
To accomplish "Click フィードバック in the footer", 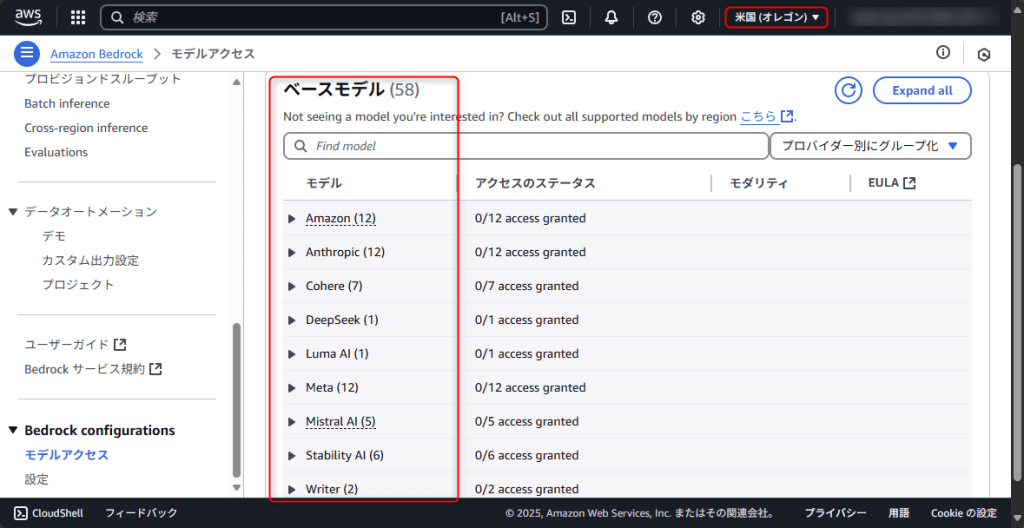I will tap(141, 513).
